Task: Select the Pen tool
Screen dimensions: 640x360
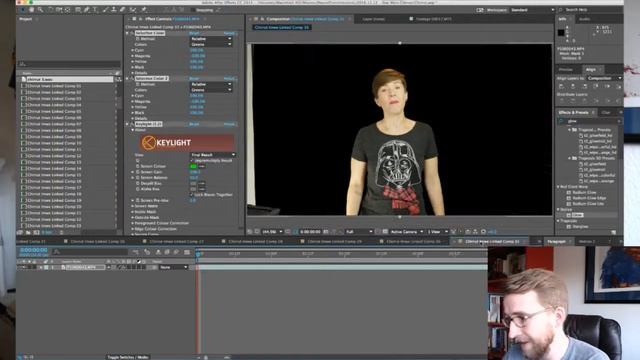Action: tap(87, 9)
